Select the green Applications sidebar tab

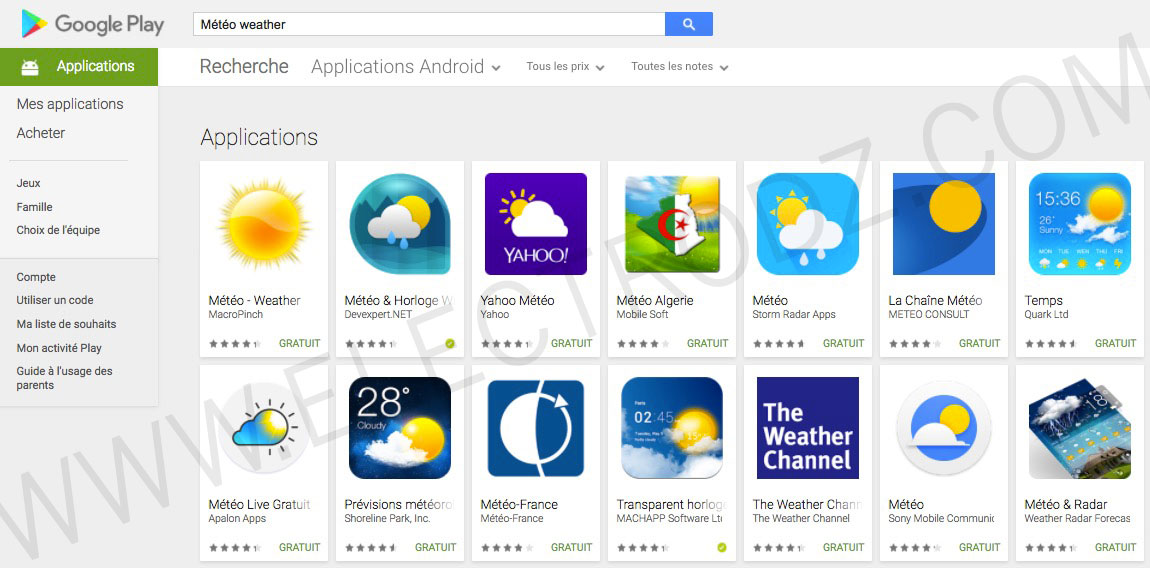[78, 67]
